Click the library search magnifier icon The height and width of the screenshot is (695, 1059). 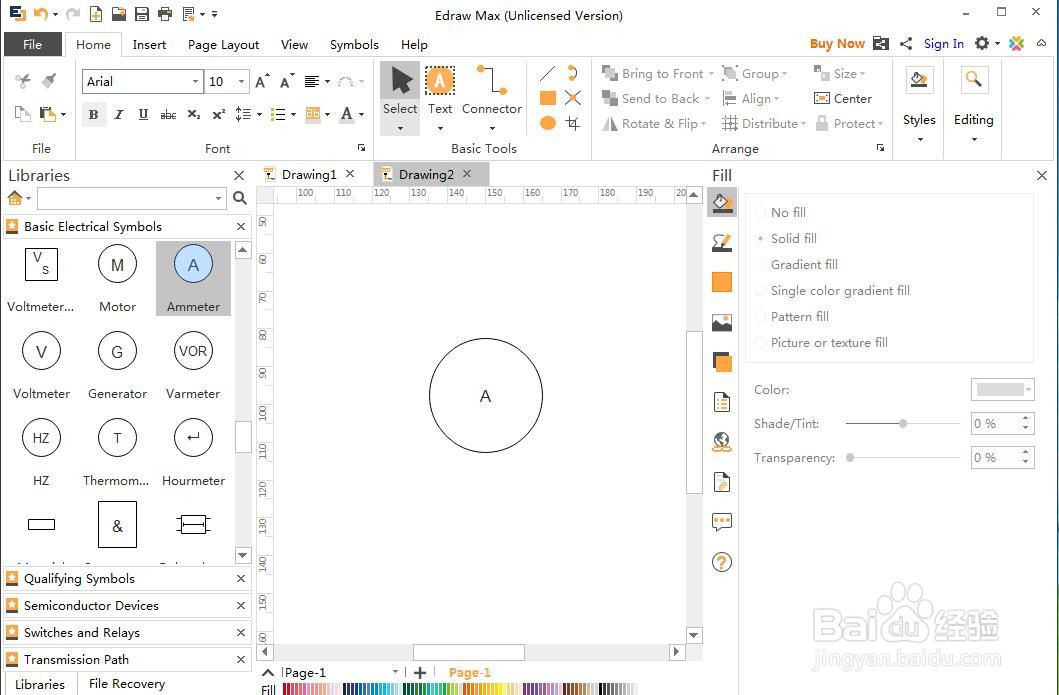[x=240, y=198]
